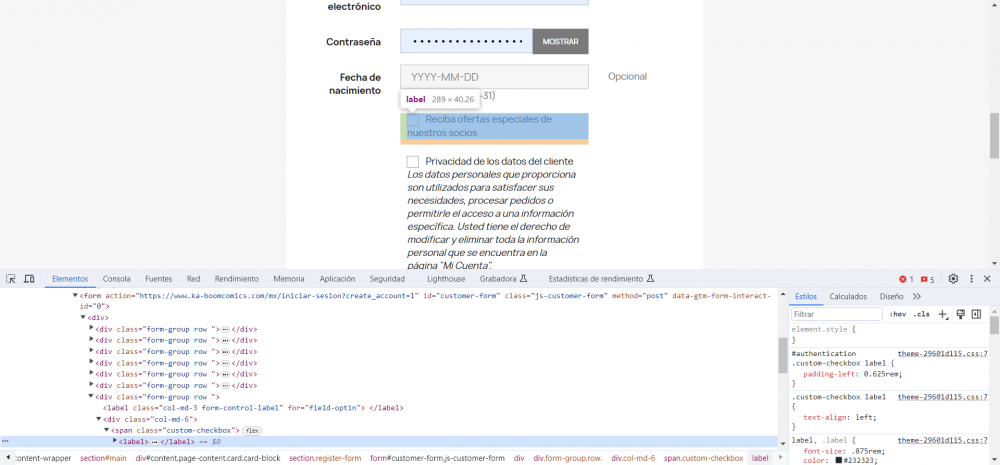The height and width of the screenshot is (465, 1000).
Task: Expand the ellipsis badge inside the label tag
Action: [154, 441]
